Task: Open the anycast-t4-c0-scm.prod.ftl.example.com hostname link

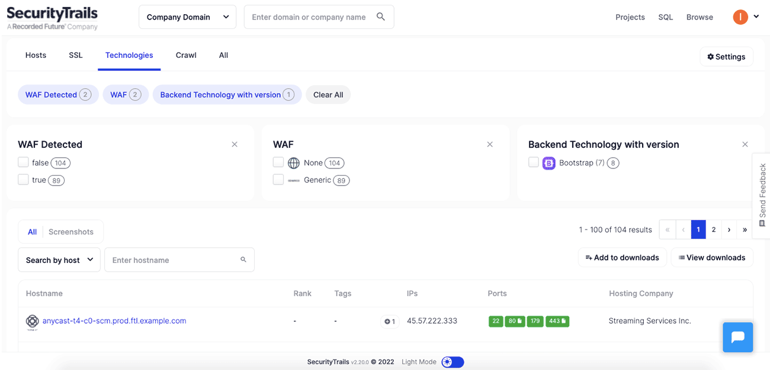Action: point(114,321)
